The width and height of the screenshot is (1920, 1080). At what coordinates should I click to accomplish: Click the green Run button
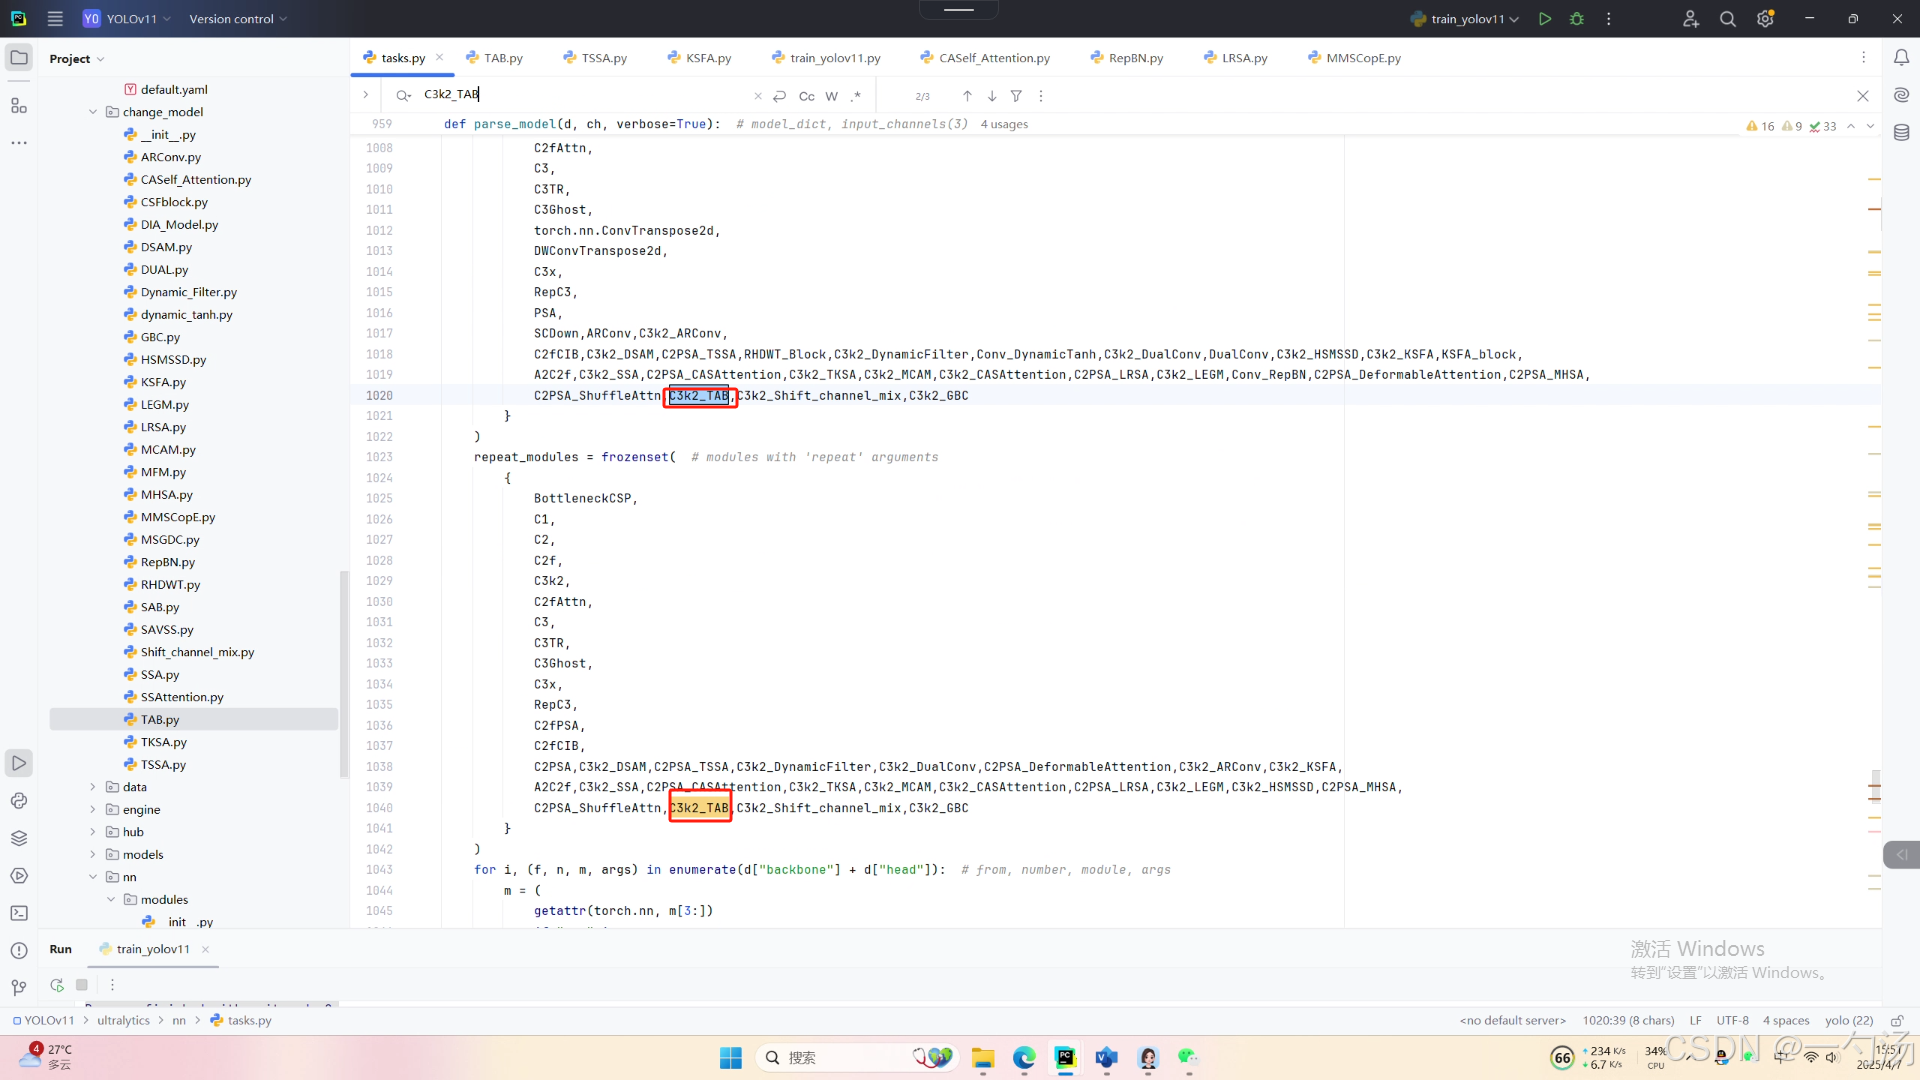1545,19
